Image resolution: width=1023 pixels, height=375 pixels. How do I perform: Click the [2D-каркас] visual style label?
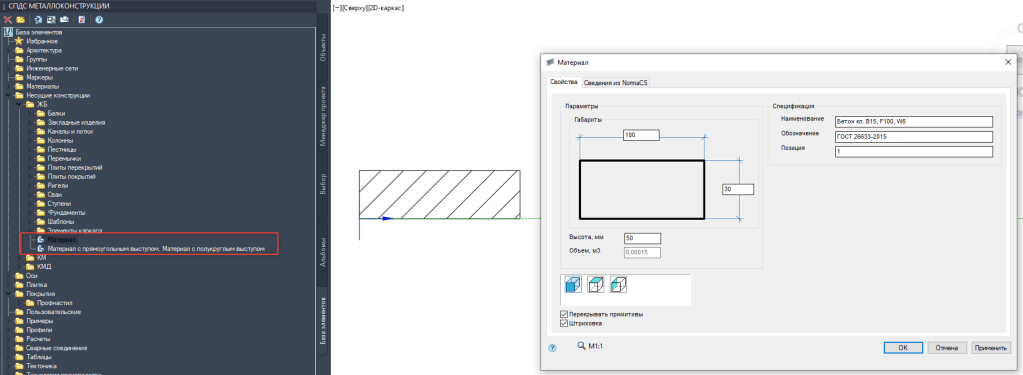tap(387, 8)
